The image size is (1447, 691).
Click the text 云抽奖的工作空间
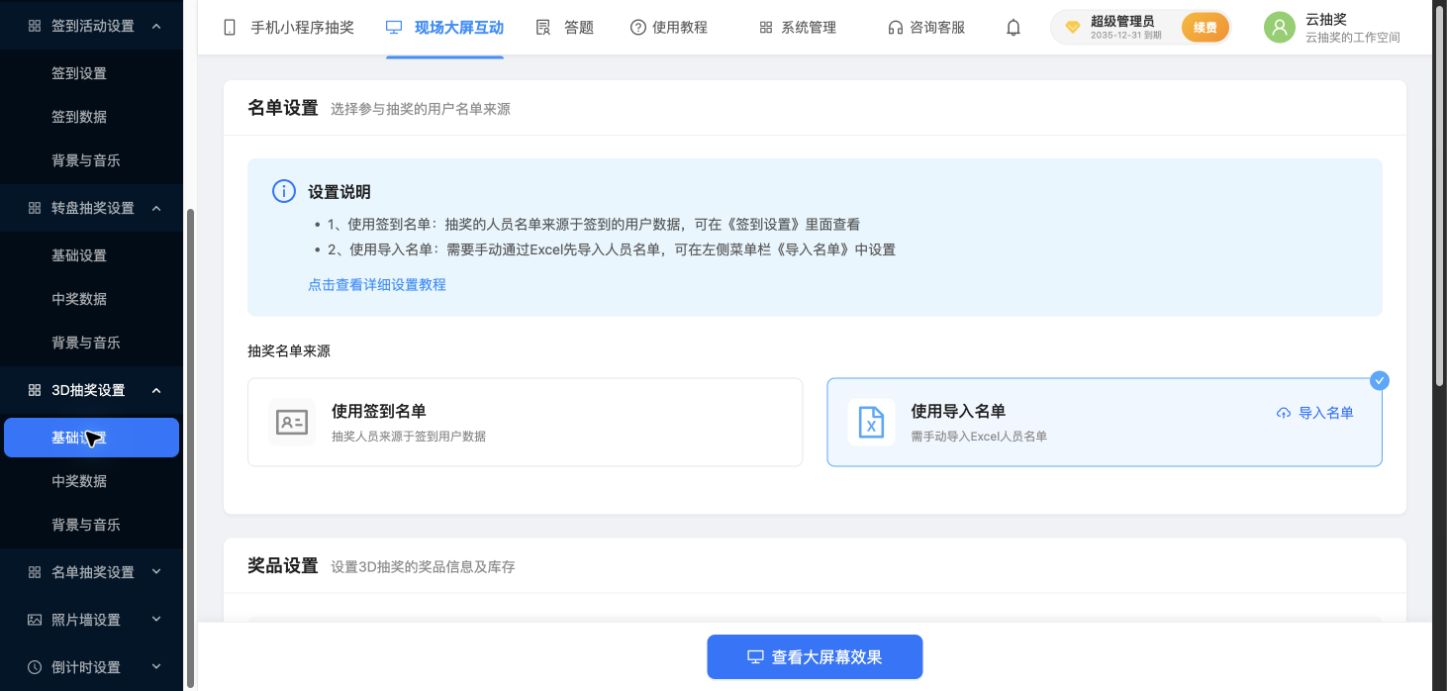tap(1353, 38)
